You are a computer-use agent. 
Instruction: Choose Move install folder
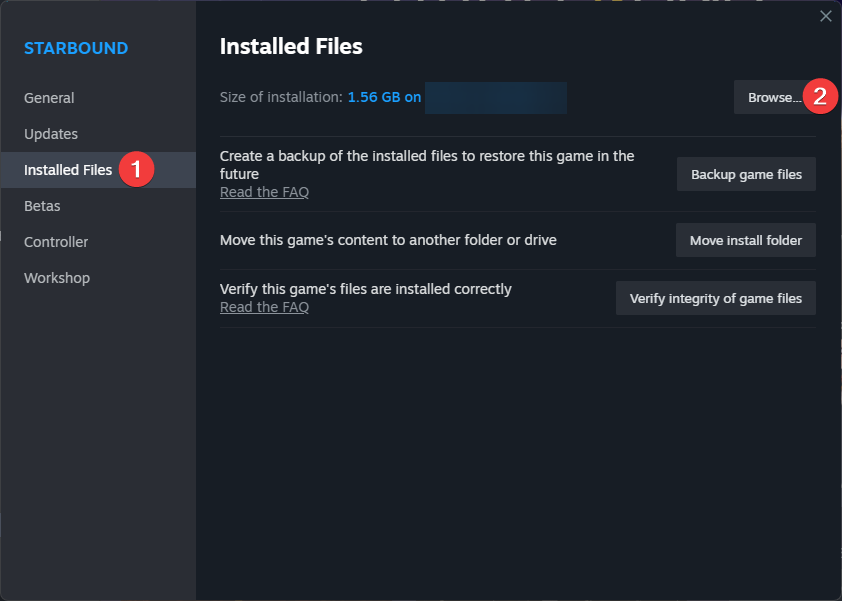746,240
